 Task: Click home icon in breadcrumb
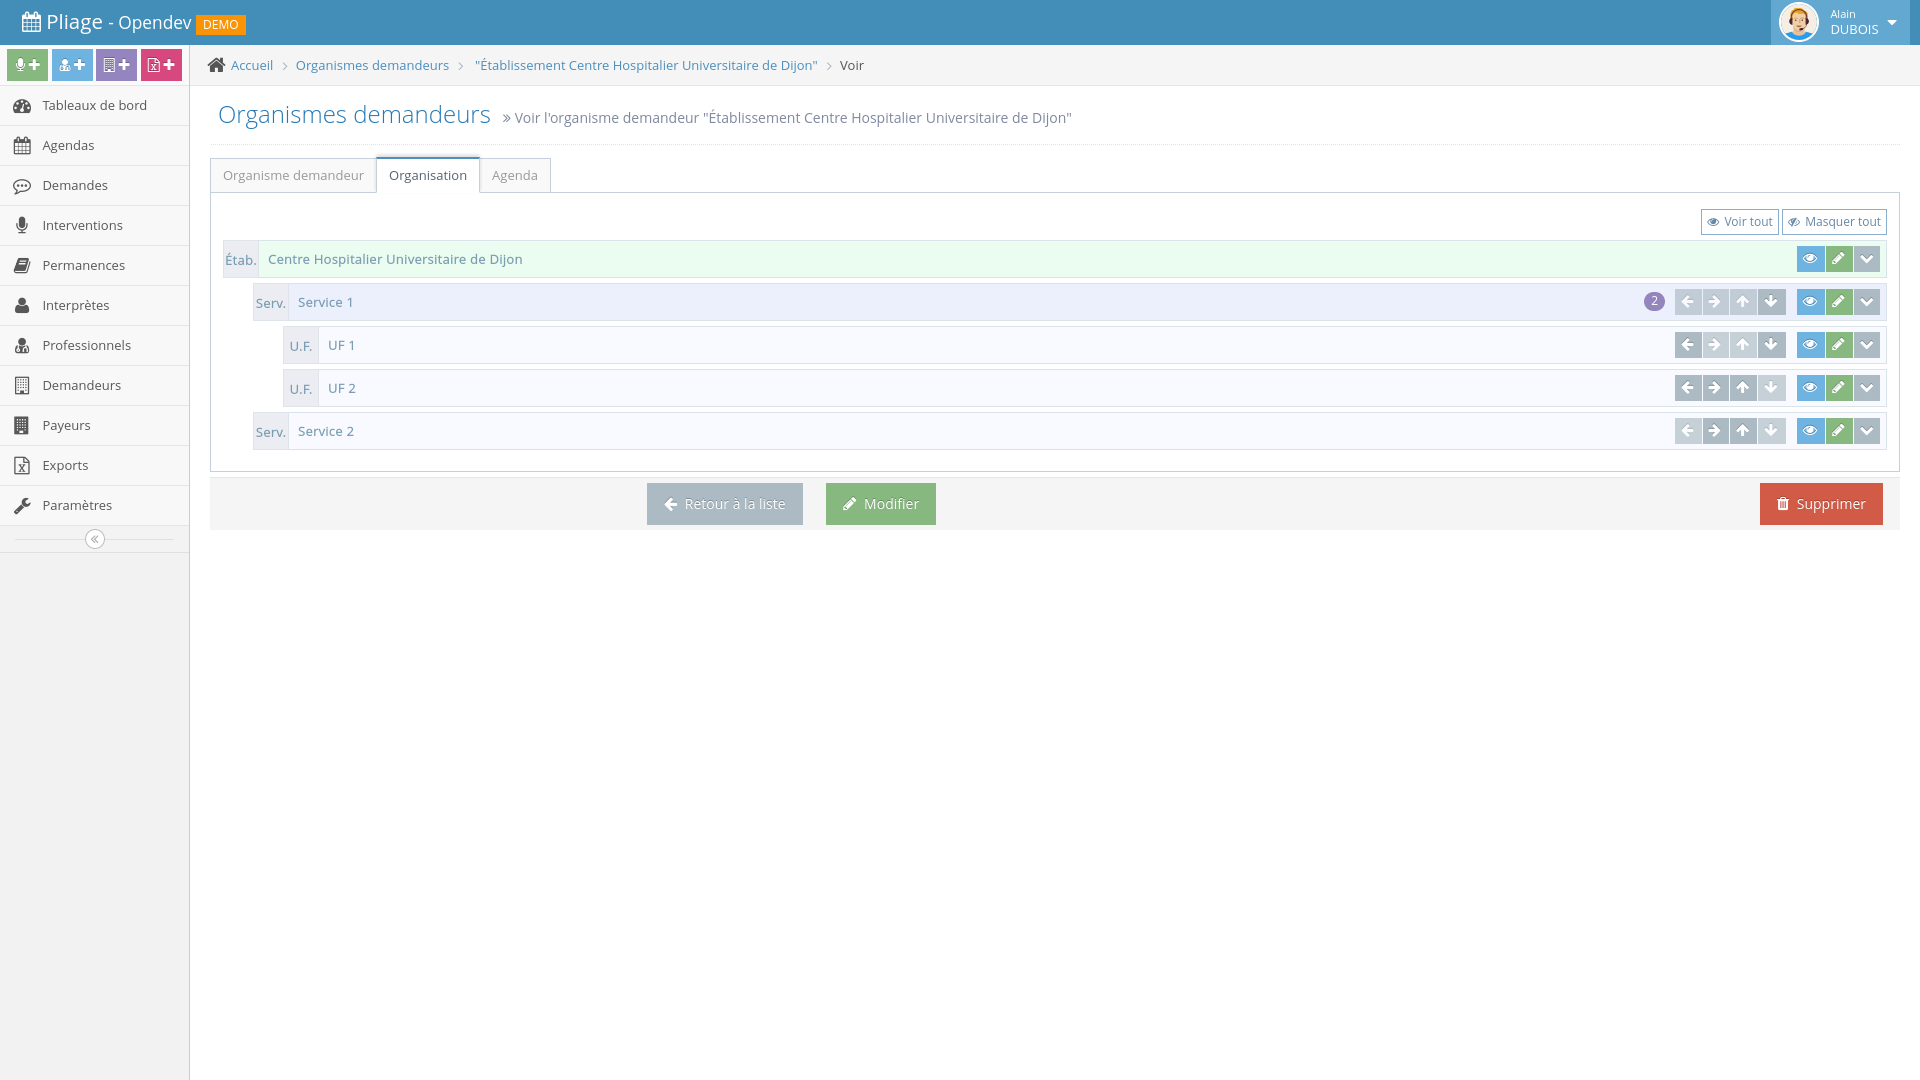click(216, 65)
